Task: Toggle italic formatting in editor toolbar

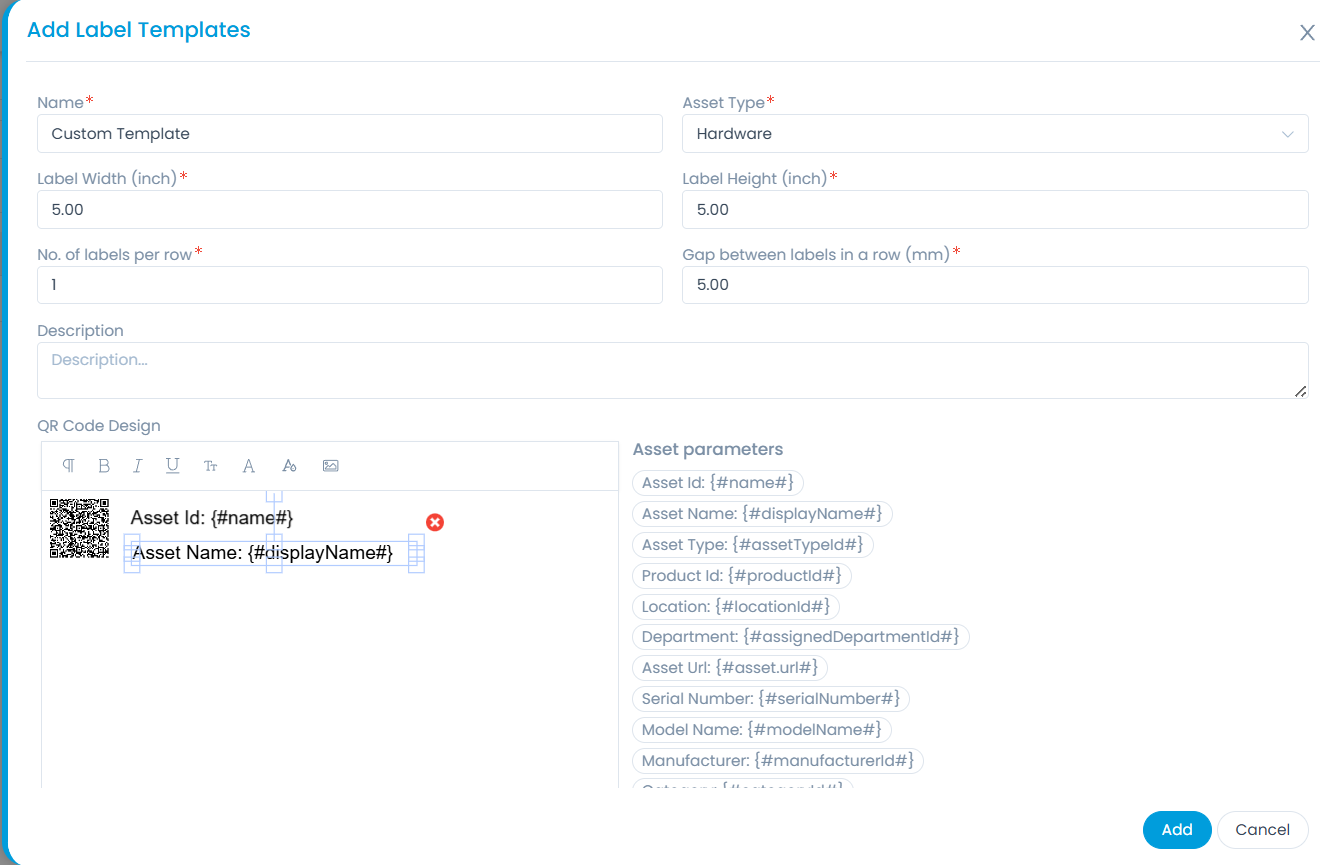Action: point(138,466)
